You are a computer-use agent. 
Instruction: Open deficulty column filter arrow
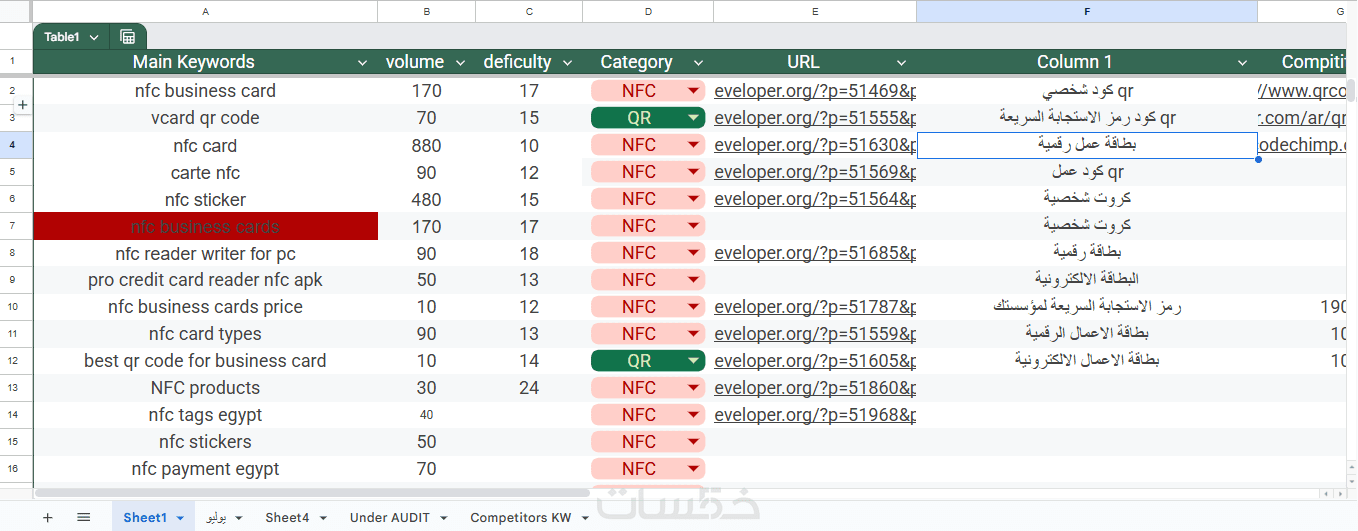(567, 62)
